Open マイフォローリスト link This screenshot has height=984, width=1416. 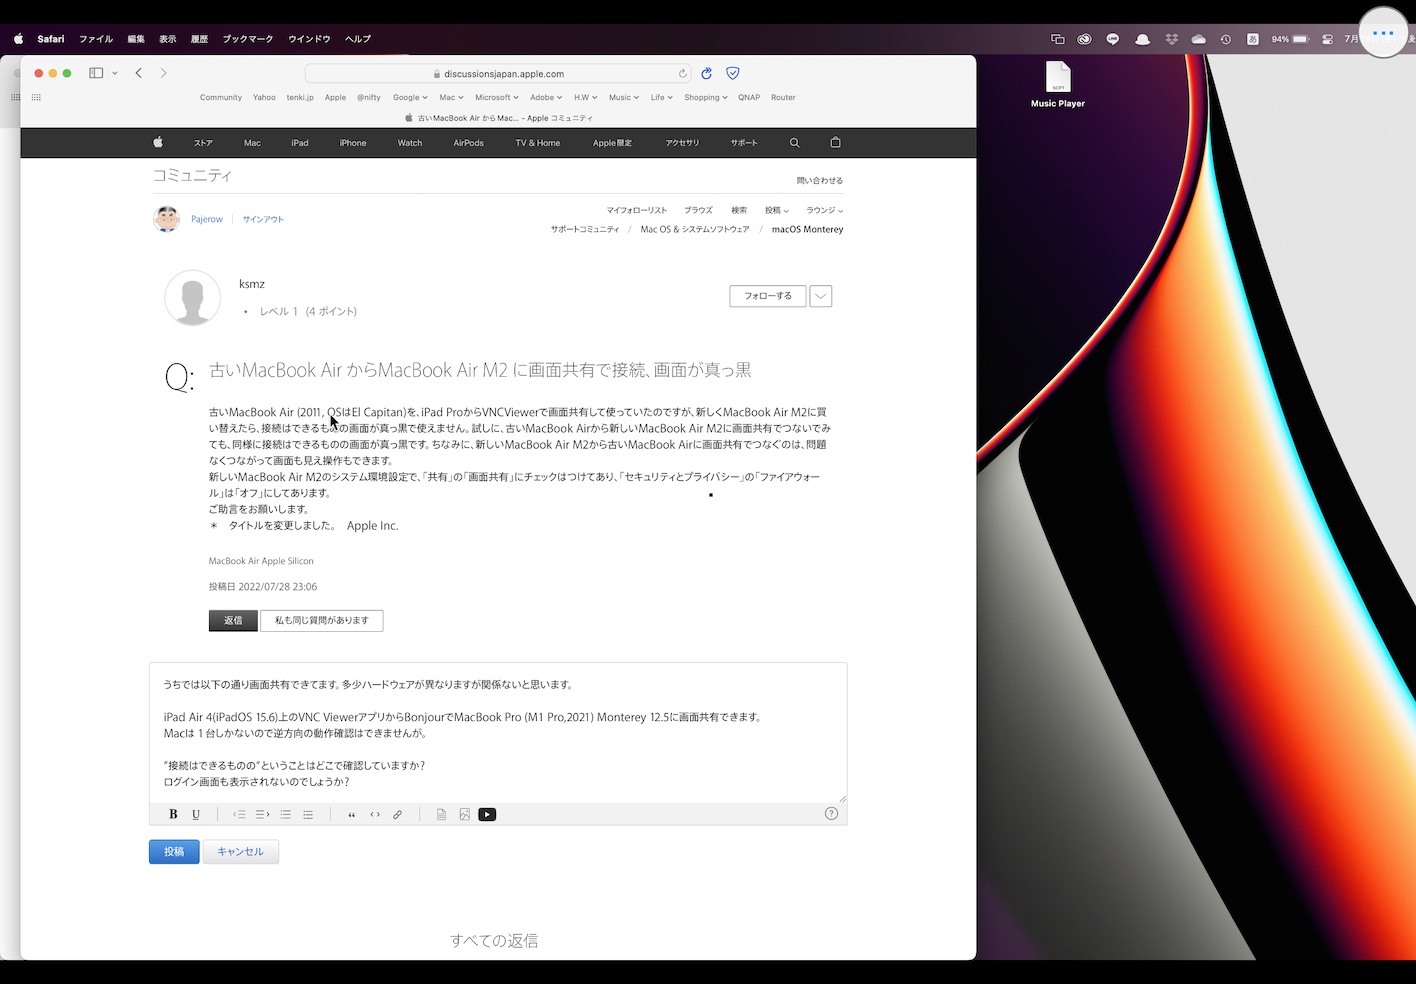pos(636,210)
